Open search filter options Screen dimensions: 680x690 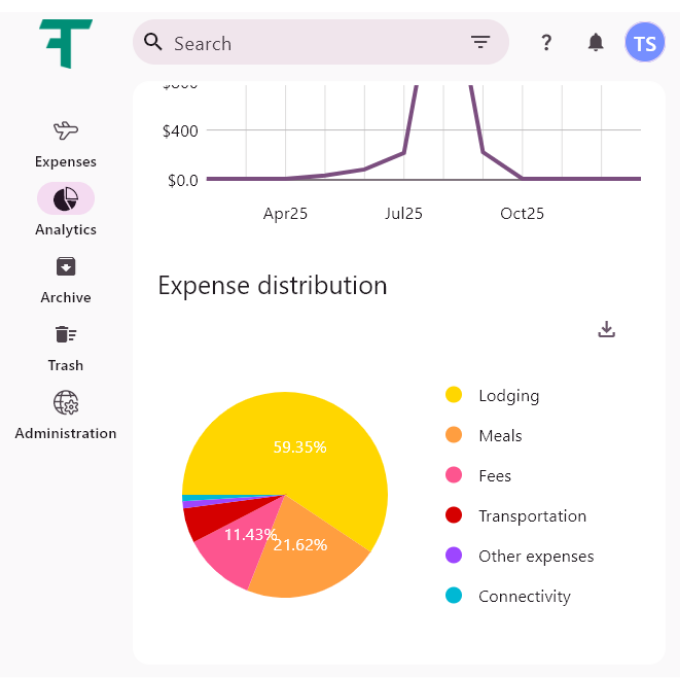click(481, 42)
